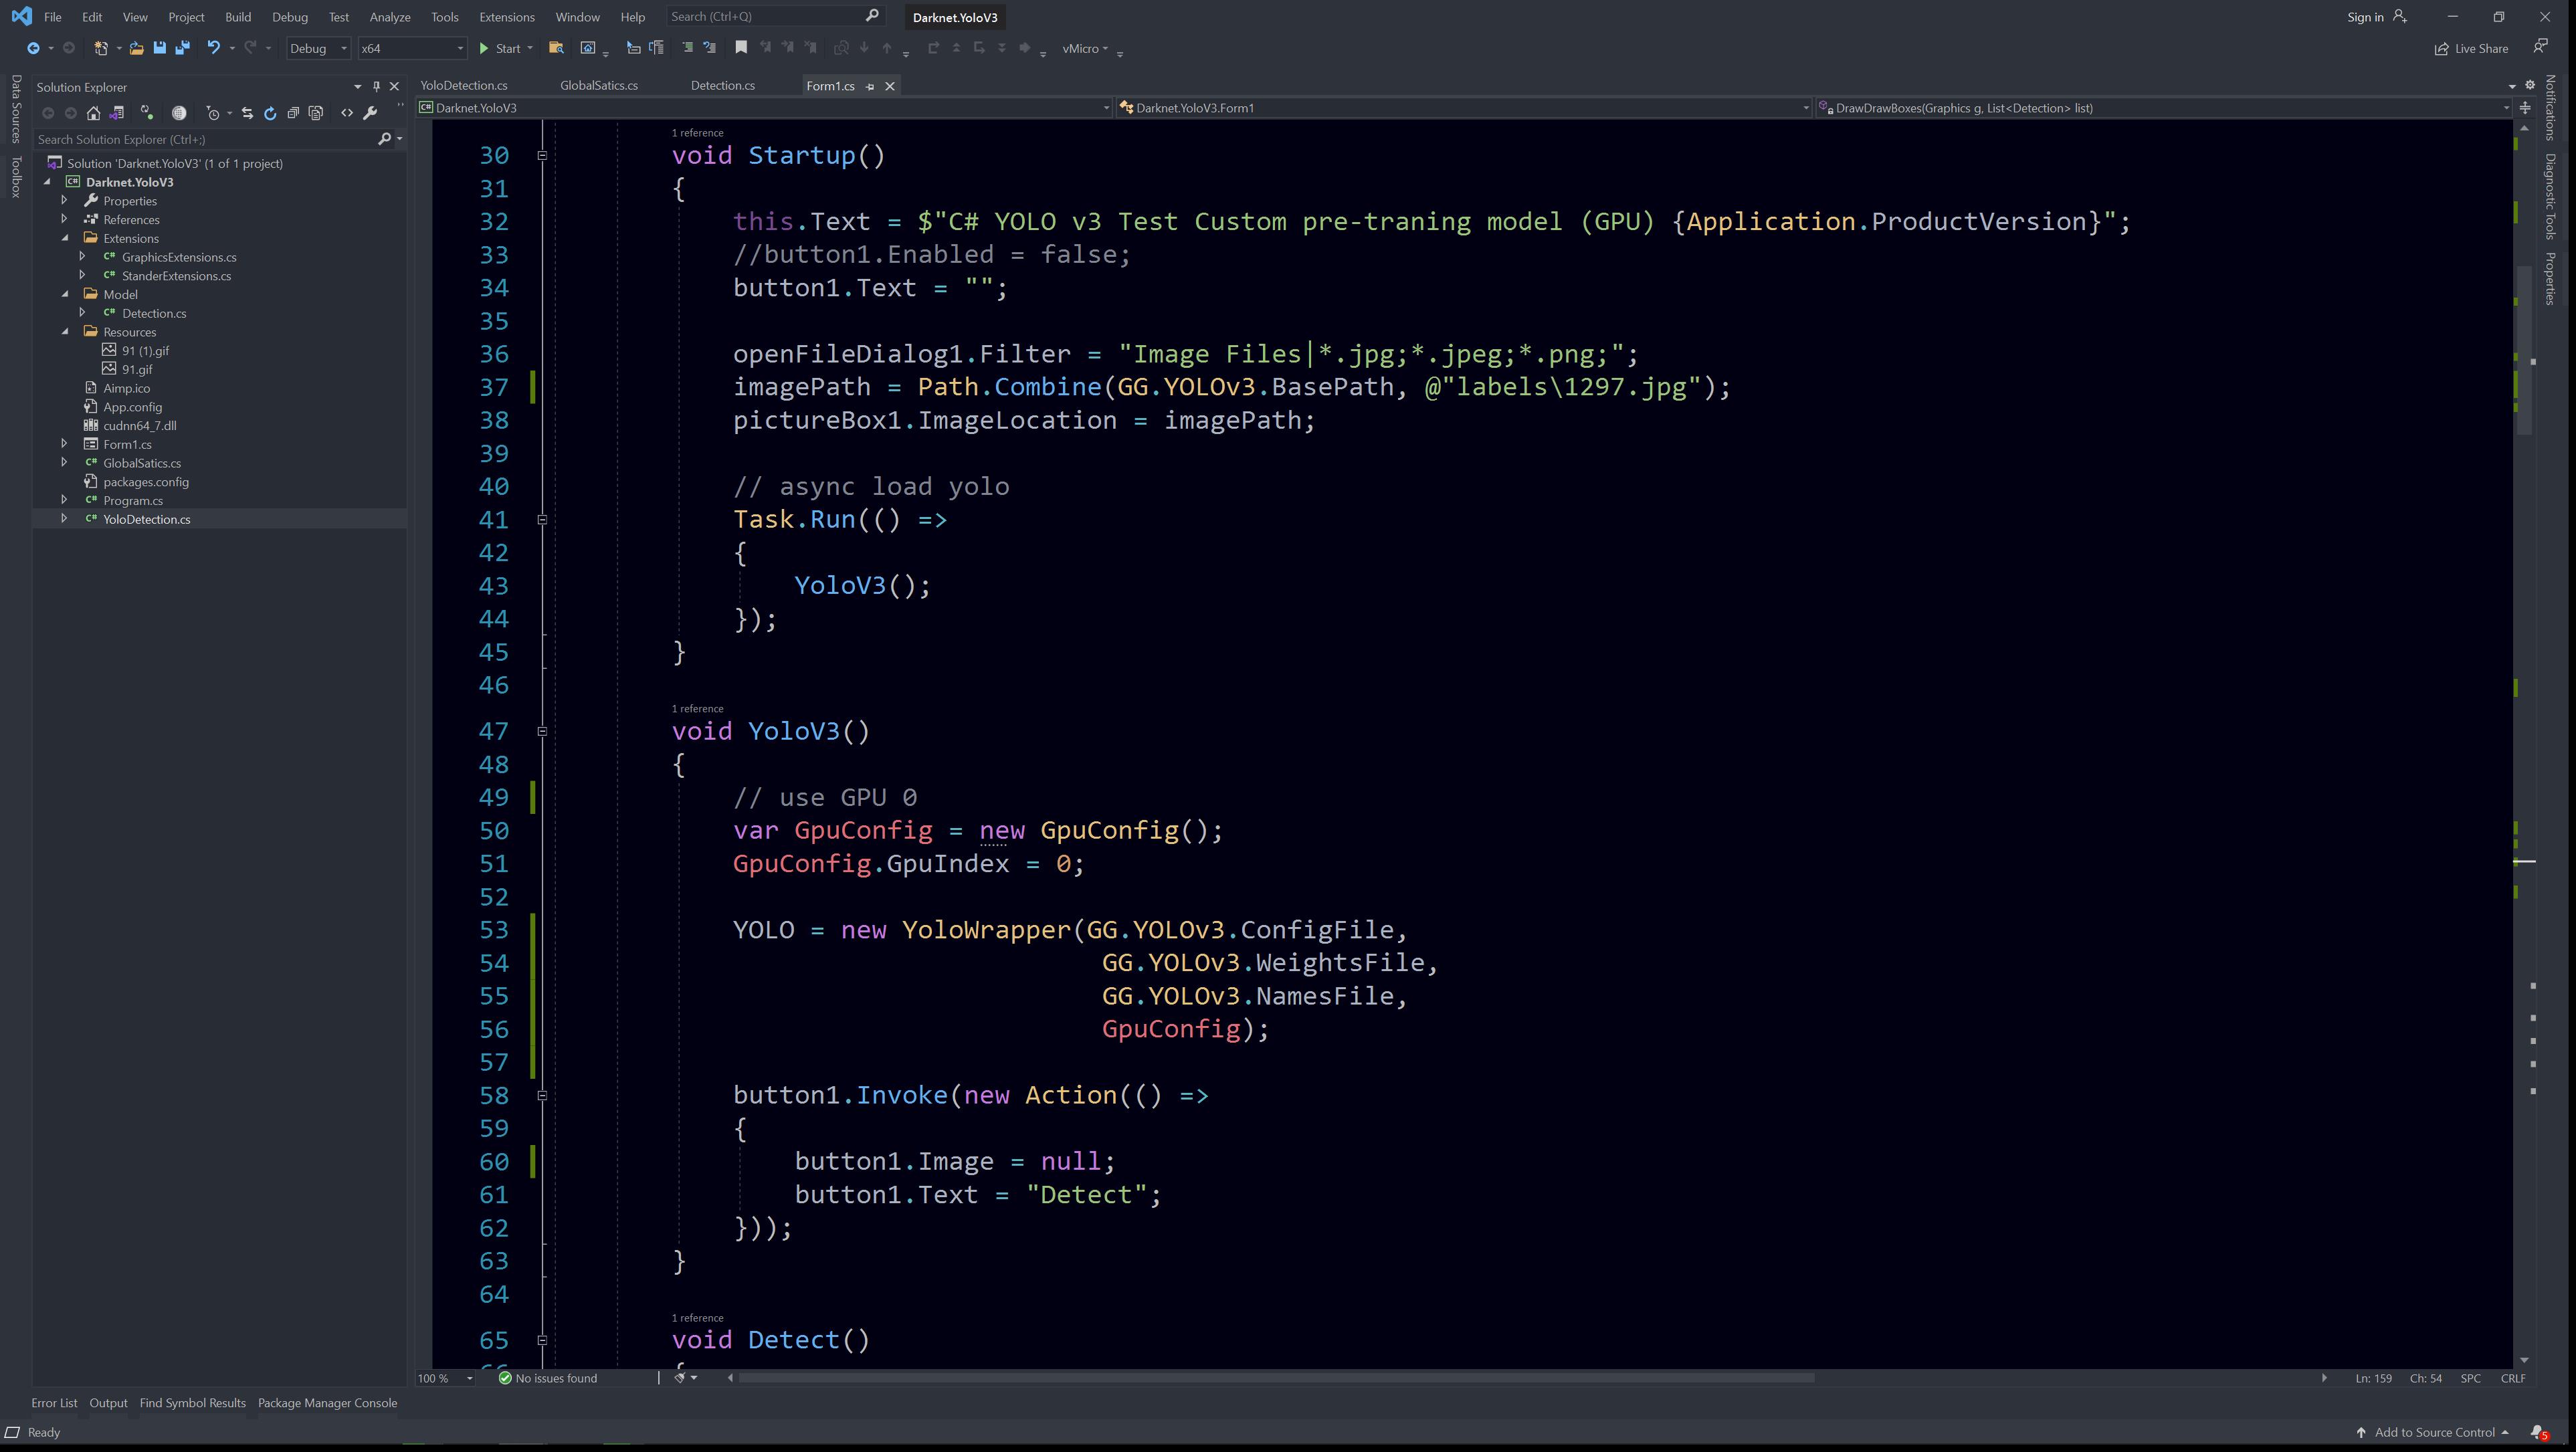Open Properties wrench in Solution Explorer
2576x1452 pixels.
coord(370,113)
